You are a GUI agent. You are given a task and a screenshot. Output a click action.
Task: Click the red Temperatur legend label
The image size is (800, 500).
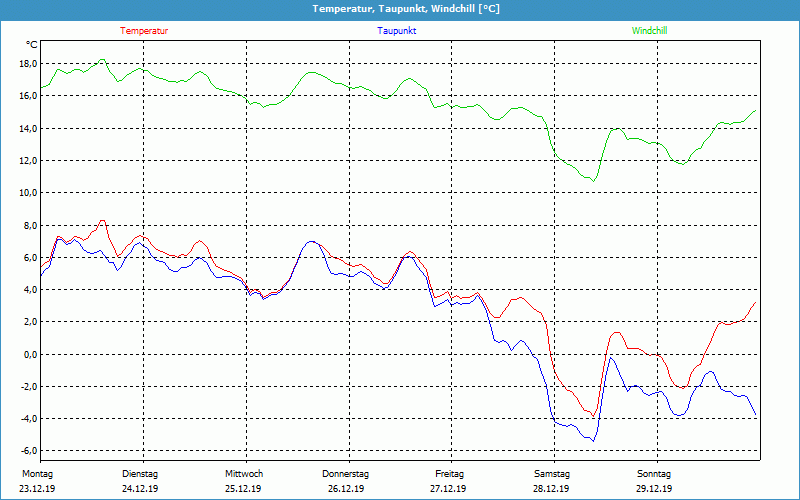point(144,31)
